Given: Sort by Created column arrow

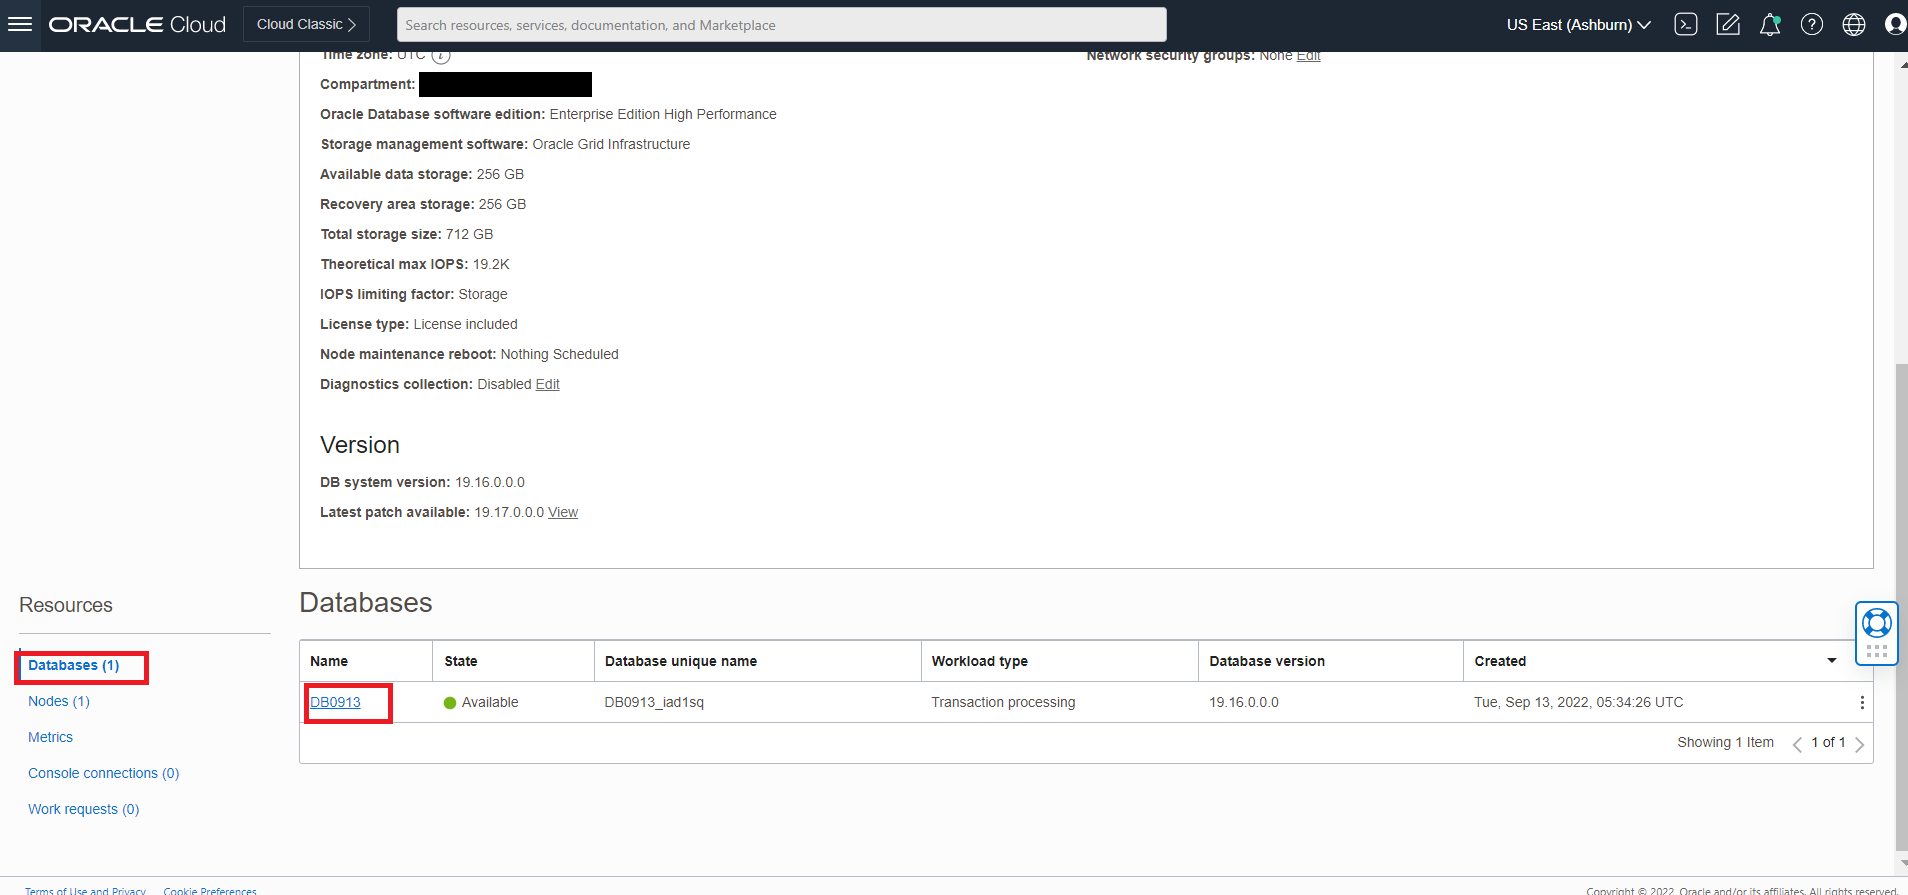Looking at the screenshot, I should click(1832, 660).
